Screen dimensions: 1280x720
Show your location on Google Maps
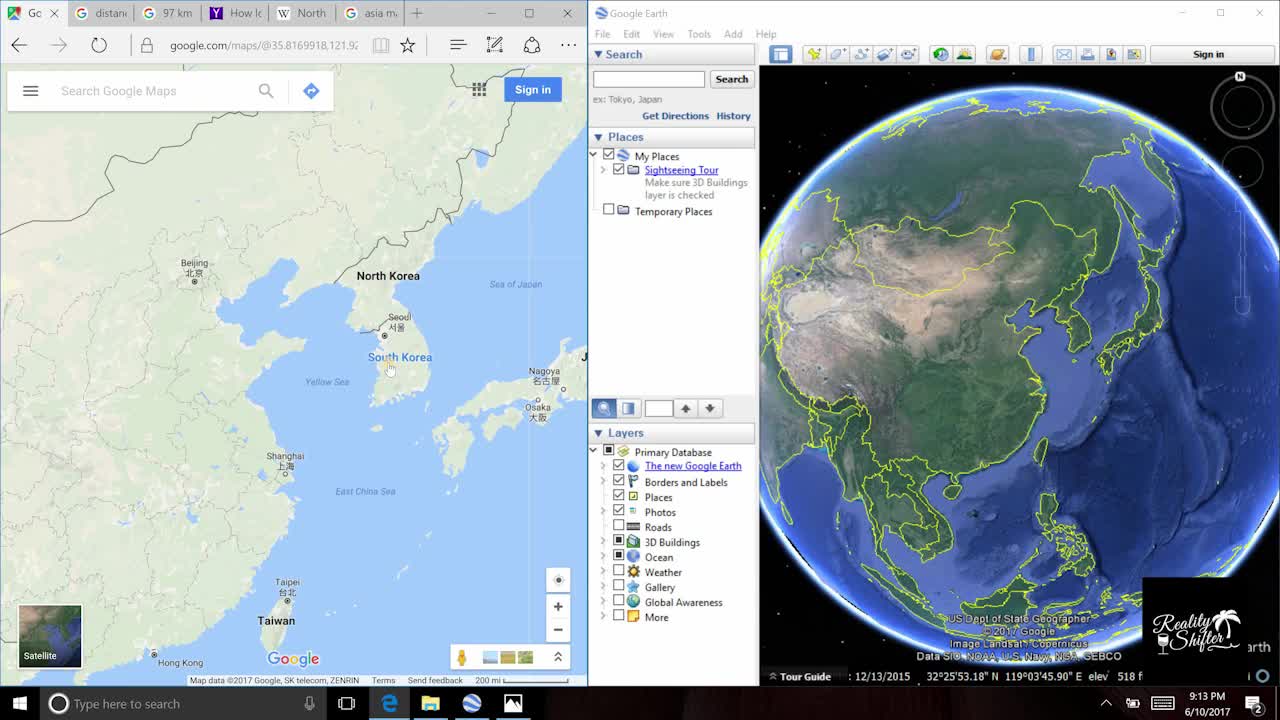(558, 580)
